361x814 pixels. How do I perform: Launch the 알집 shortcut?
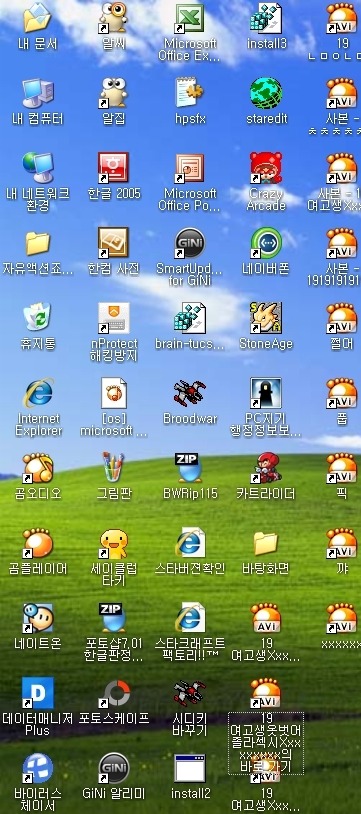tap(113, 93)
